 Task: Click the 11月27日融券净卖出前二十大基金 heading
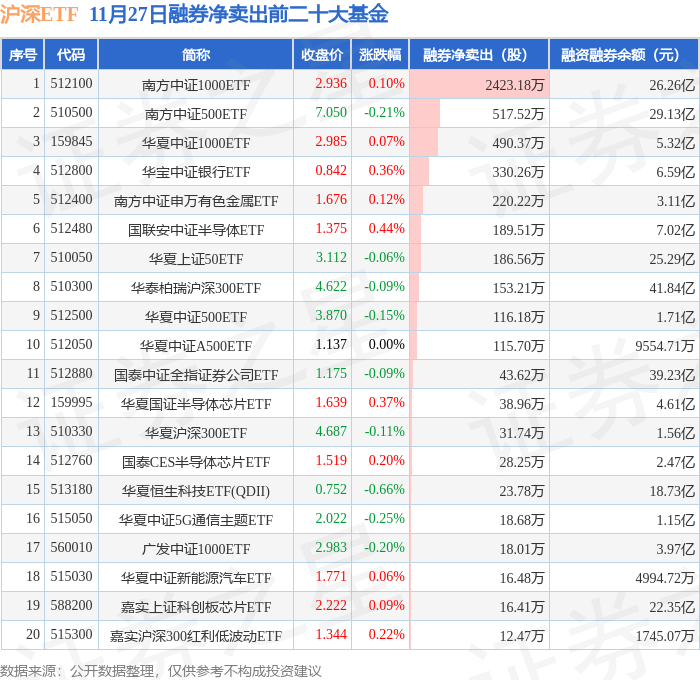(239, 14)
